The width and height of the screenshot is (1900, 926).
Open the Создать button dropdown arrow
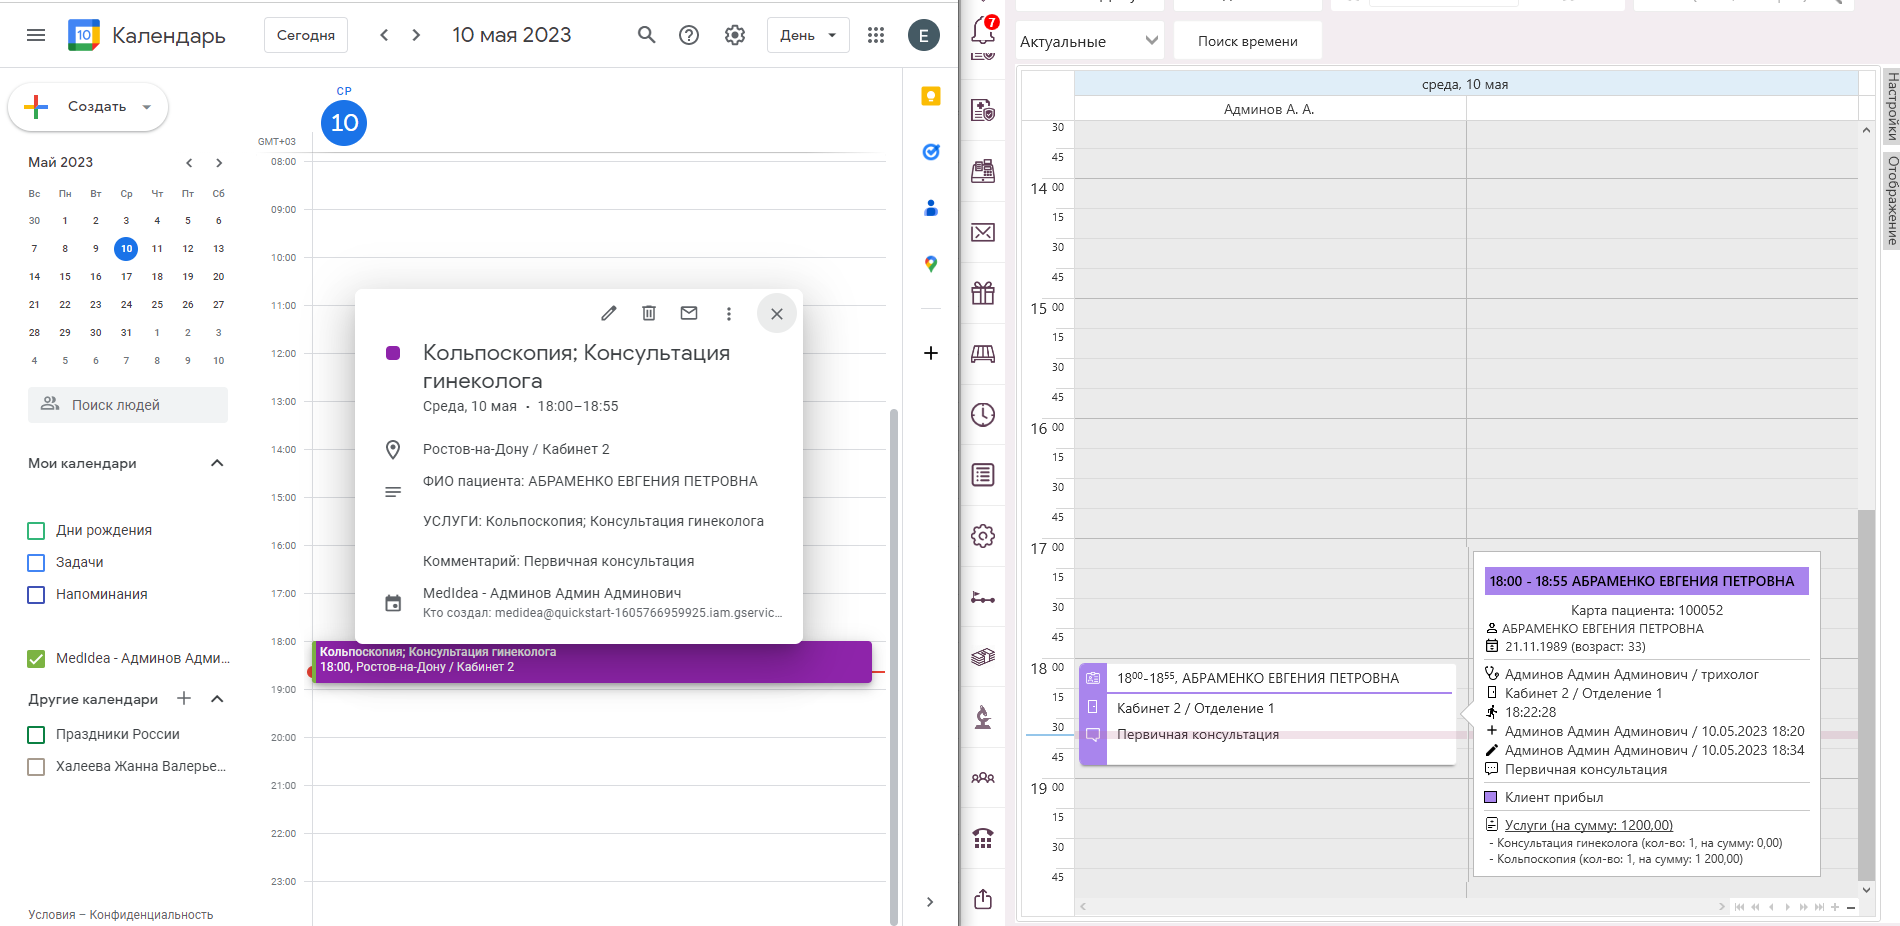147,107
